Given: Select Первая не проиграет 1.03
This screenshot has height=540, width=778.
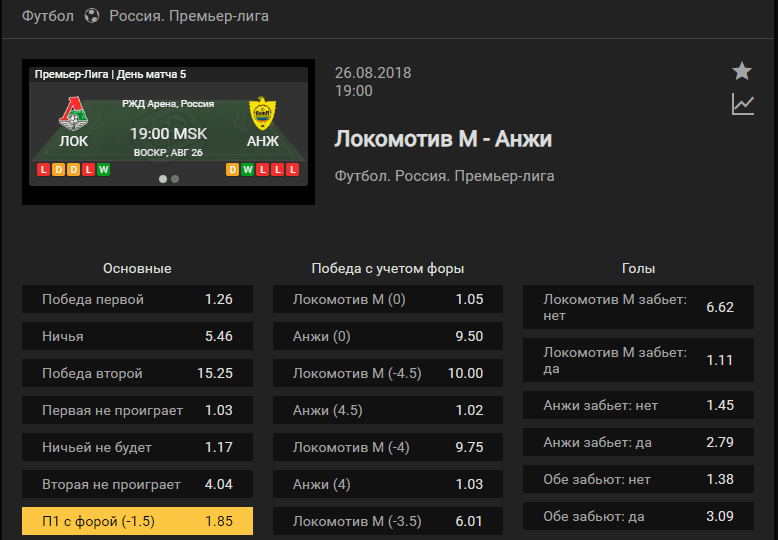Looking at the screenshot, I should (x=137, y=410).
